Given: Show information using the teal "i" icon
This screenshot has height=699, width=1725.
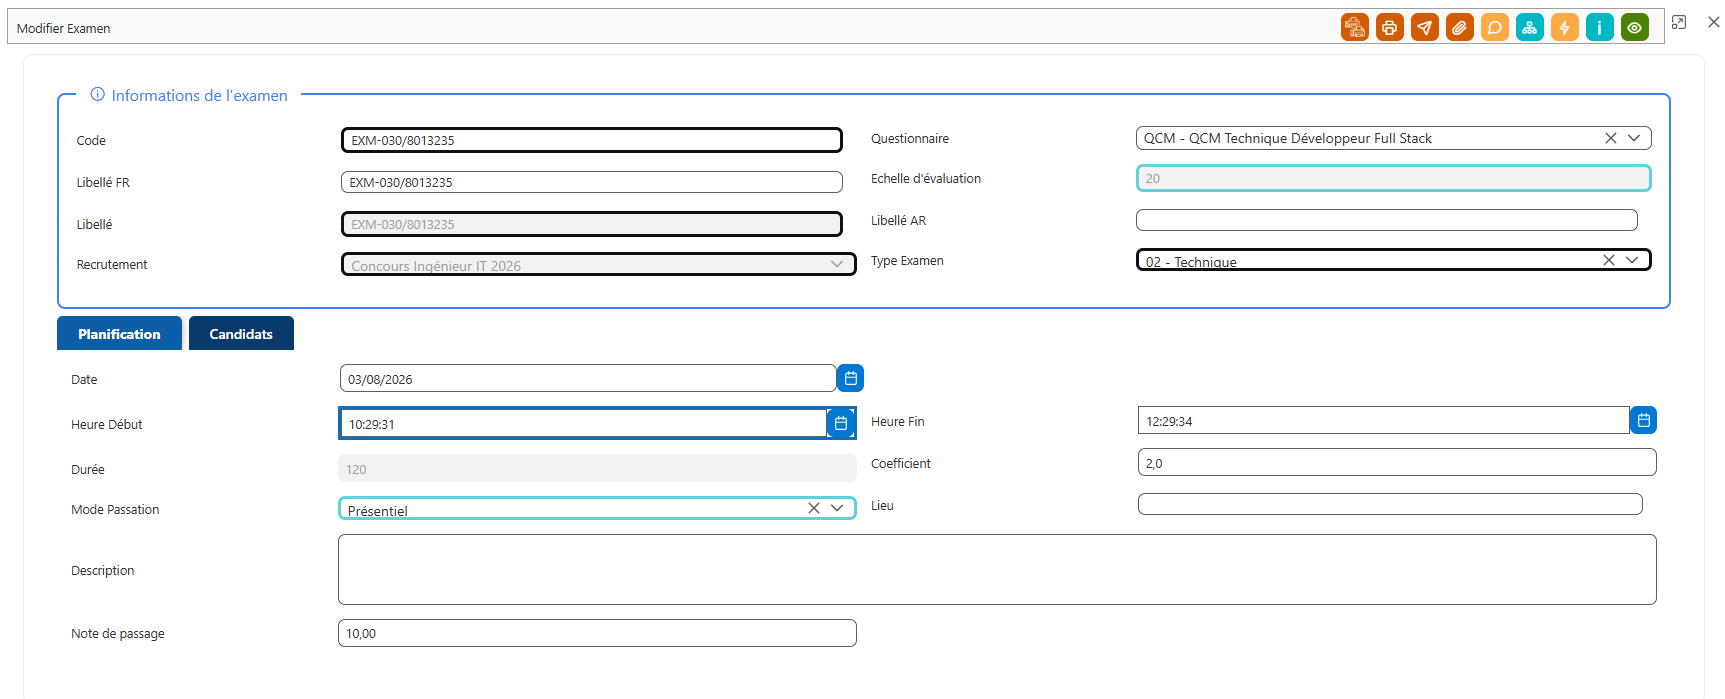Looking at the screenshot, I should 1599,28.
